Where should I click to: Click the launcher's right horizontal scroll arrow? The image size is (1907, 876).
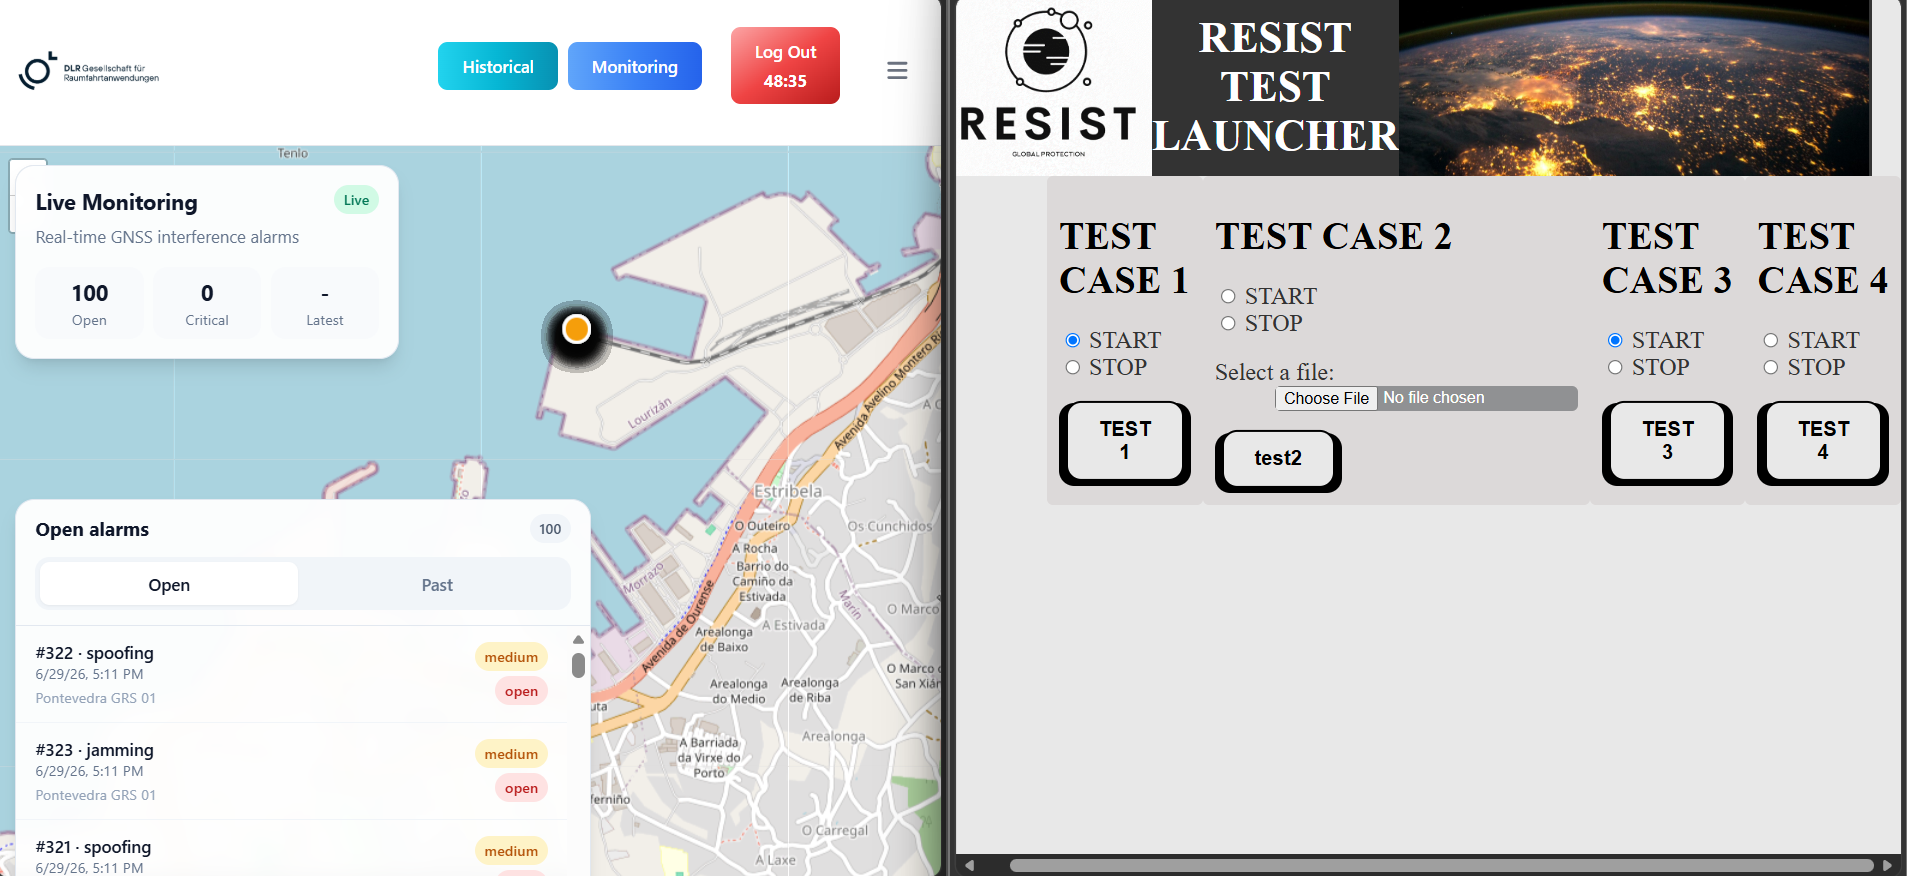(x=1887, y=865)
